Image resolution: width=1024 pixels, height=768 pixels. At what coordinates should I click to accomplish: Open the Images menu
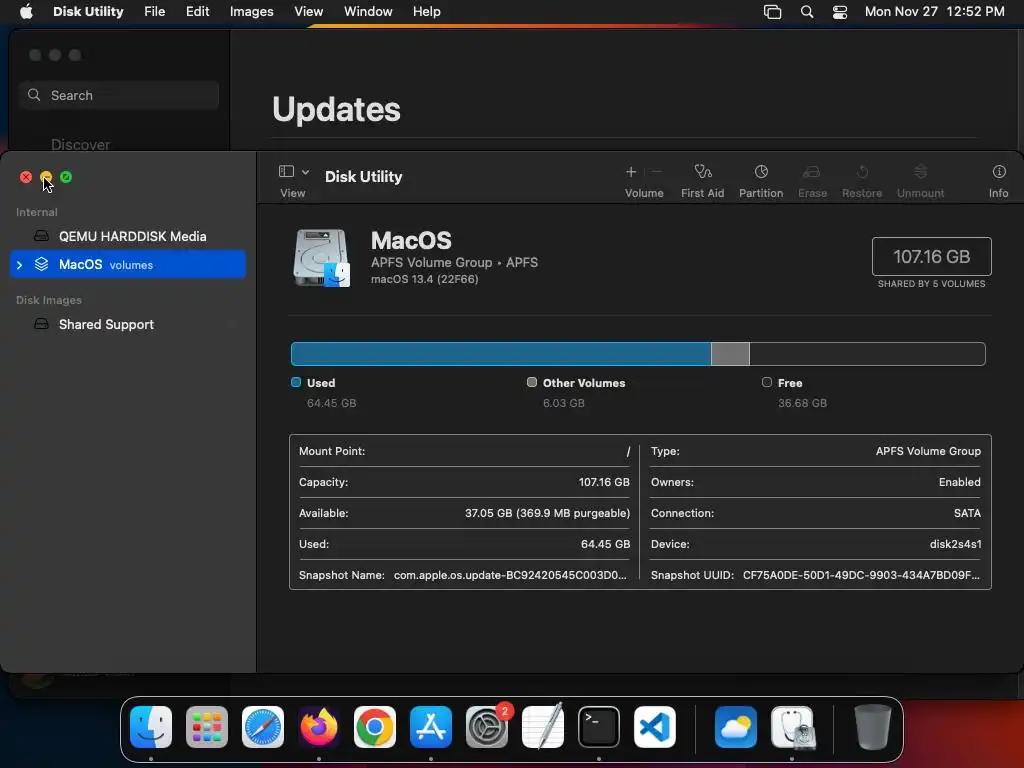(x=251, y=12)
